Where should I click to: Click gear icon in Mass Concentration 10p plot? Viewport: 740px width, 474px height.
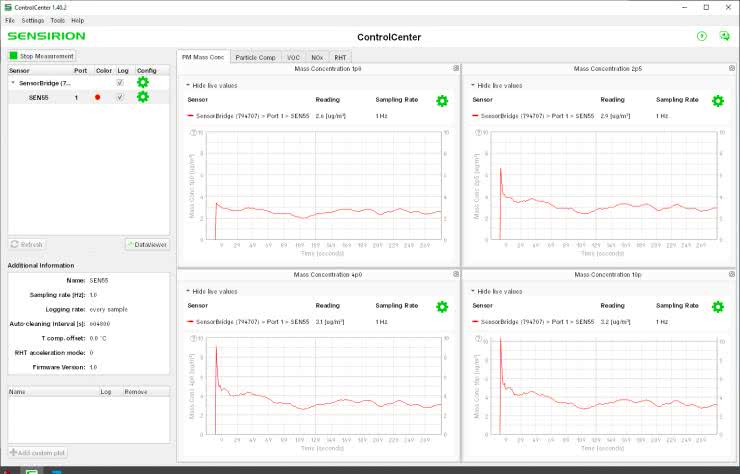pyautogui.click(x=717, y=306)
